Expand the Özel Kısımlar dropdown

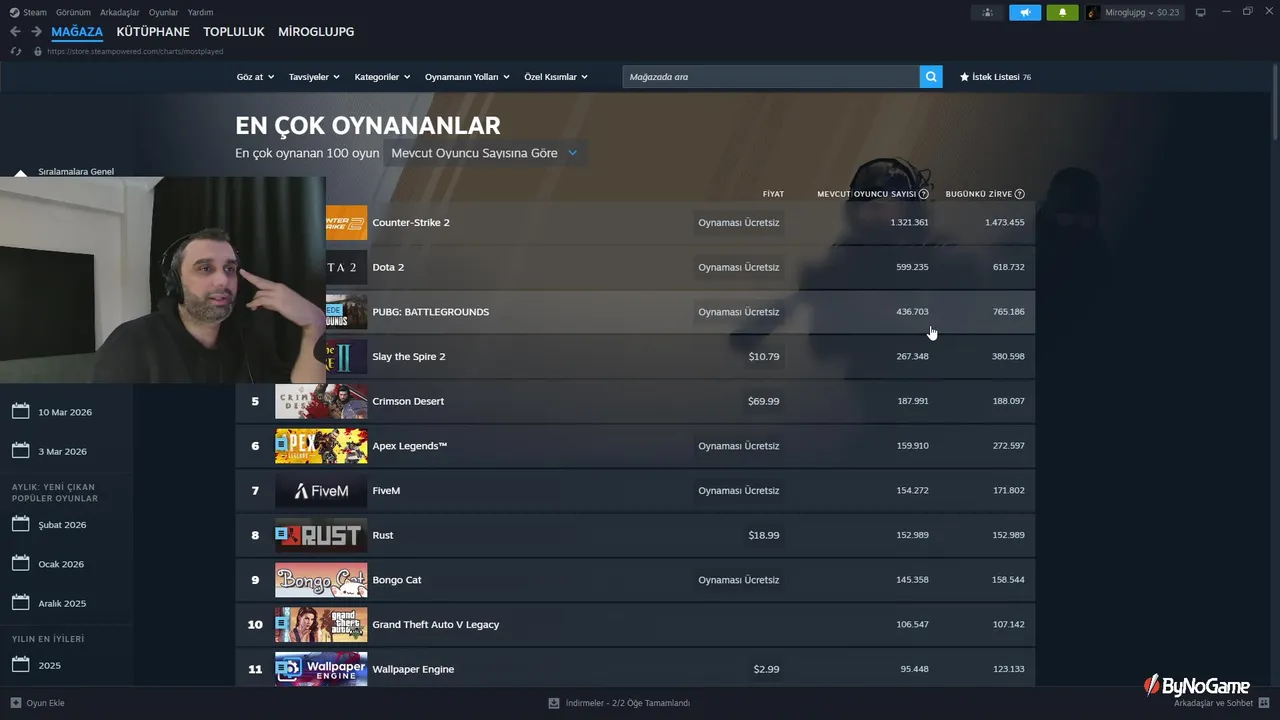(x=556, y=77)
